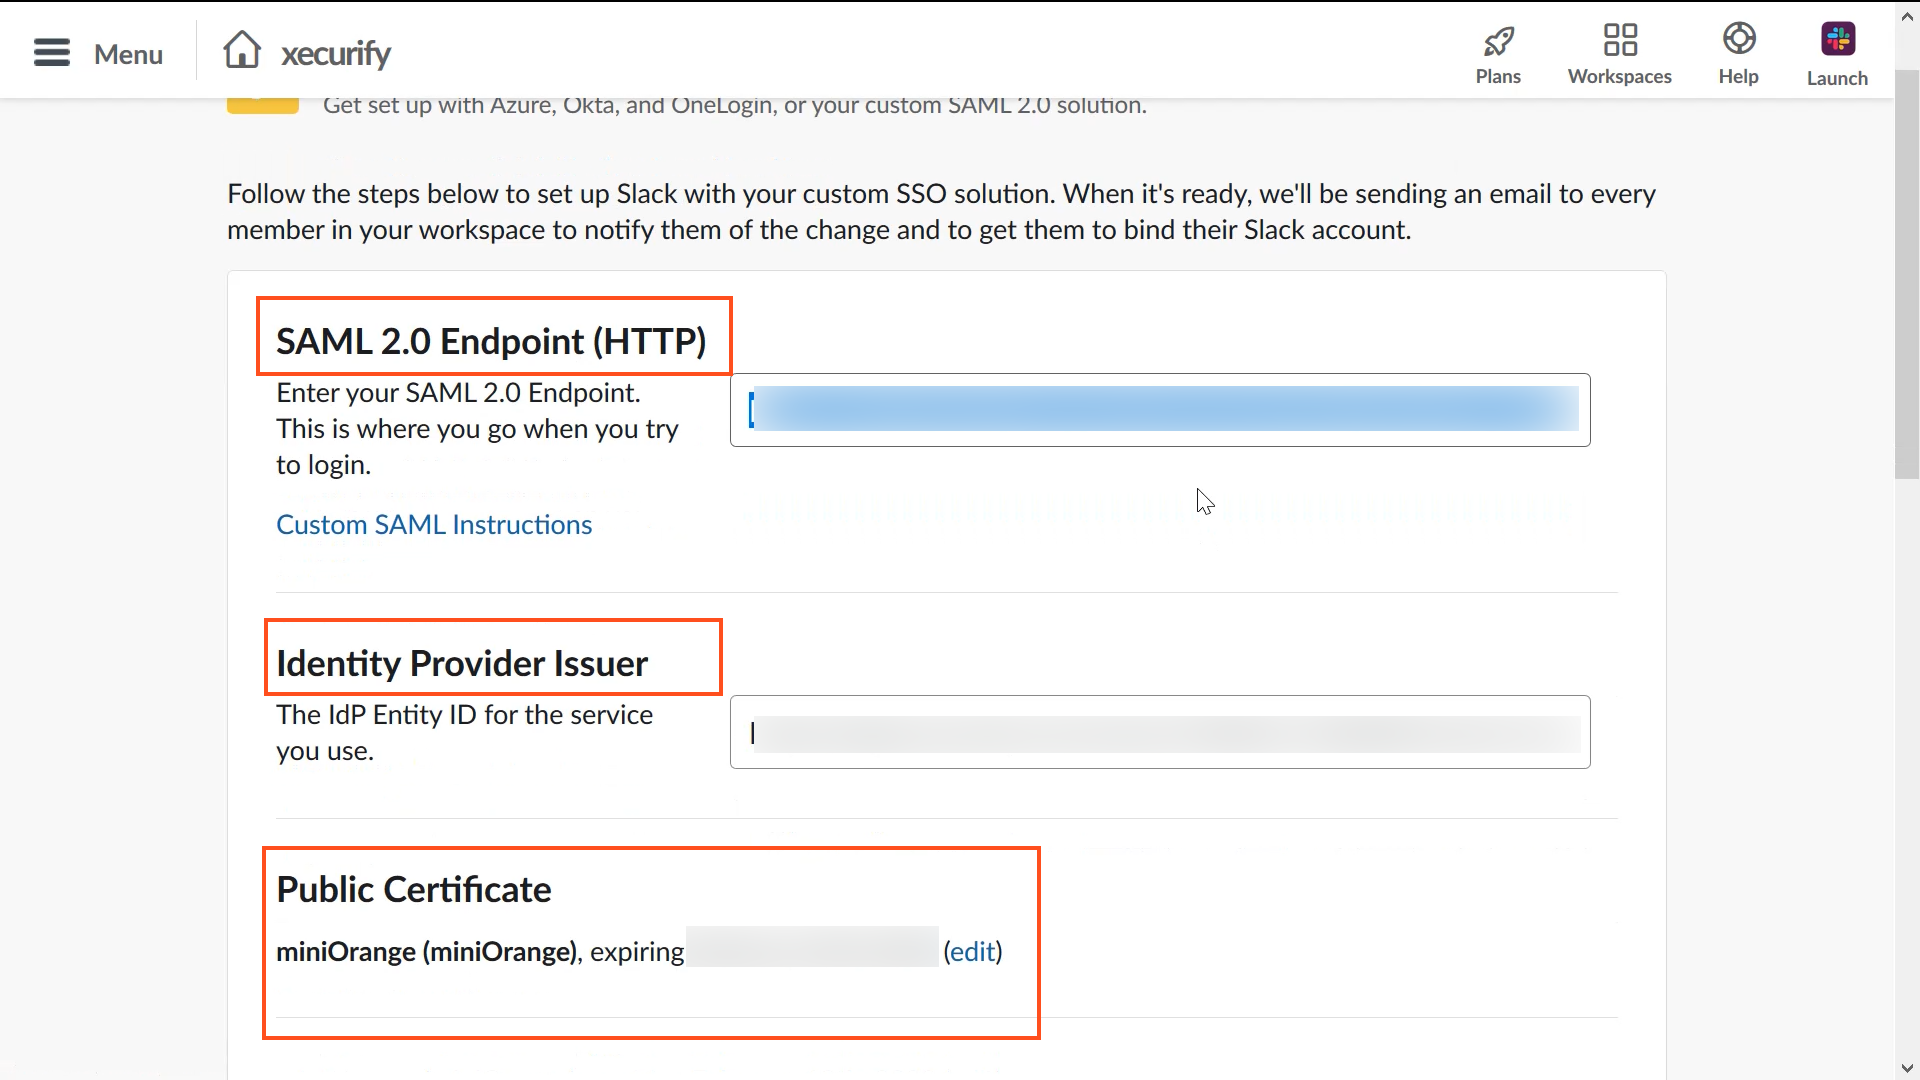Click the miniOrange certificate name

[x=345, y=951]
